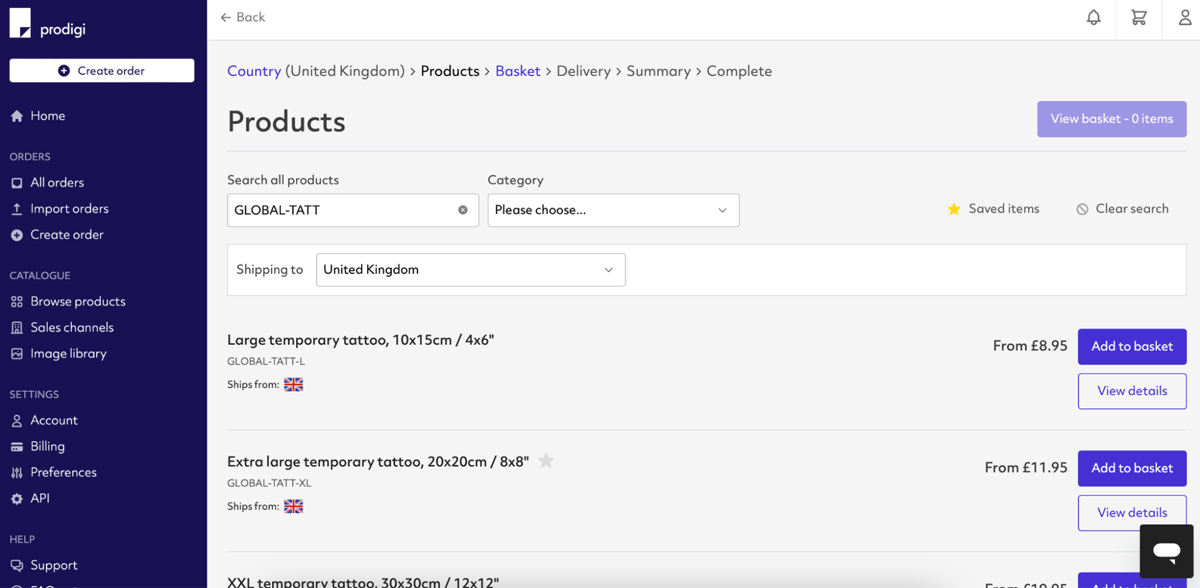
Task: Open the Category dropdown
Action: point(613,210)
